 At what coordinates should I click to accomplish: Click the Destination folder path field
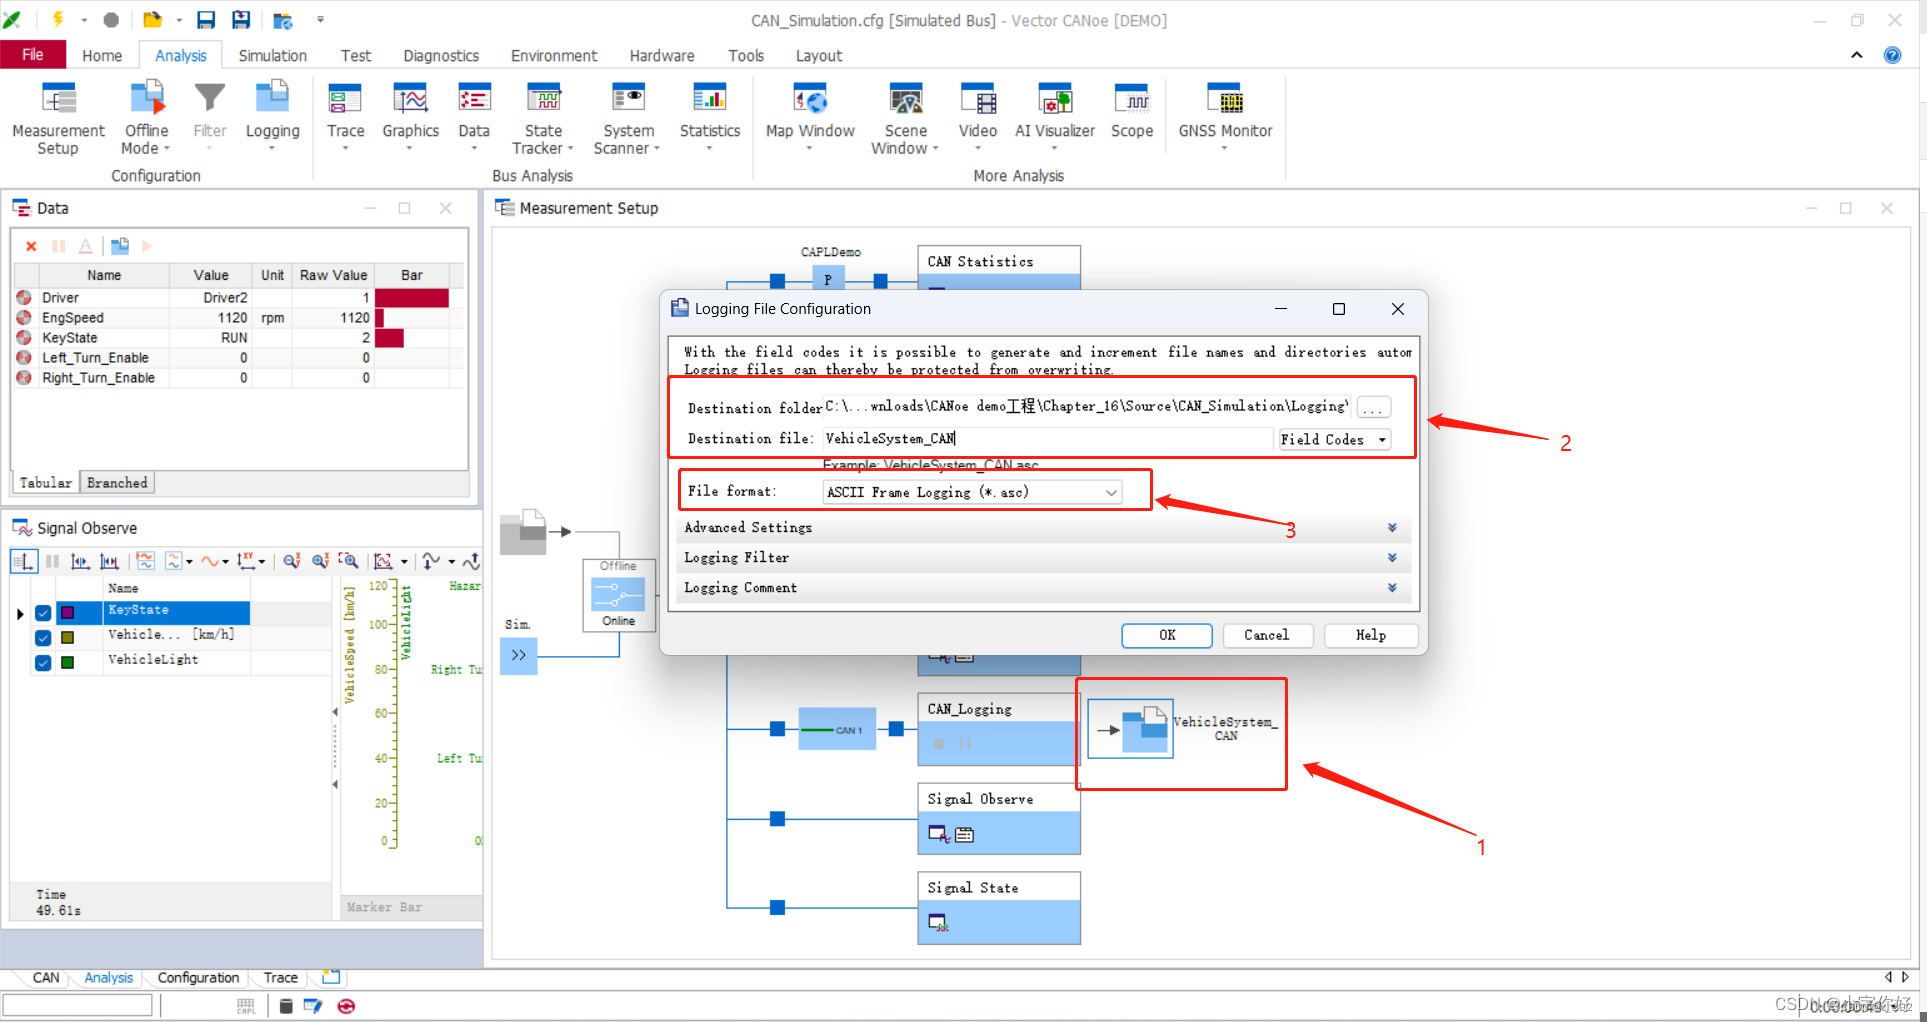pos(1087,407)
